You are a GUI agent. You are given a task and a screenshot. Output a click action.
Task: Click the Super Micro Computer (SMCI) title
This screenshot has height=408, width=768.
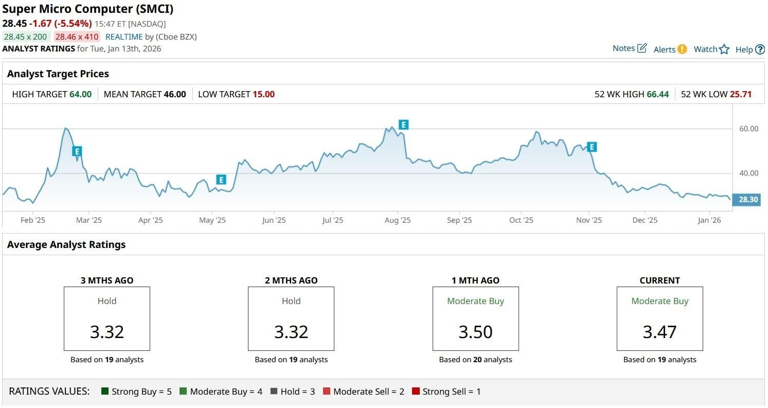tap(87, 9)
